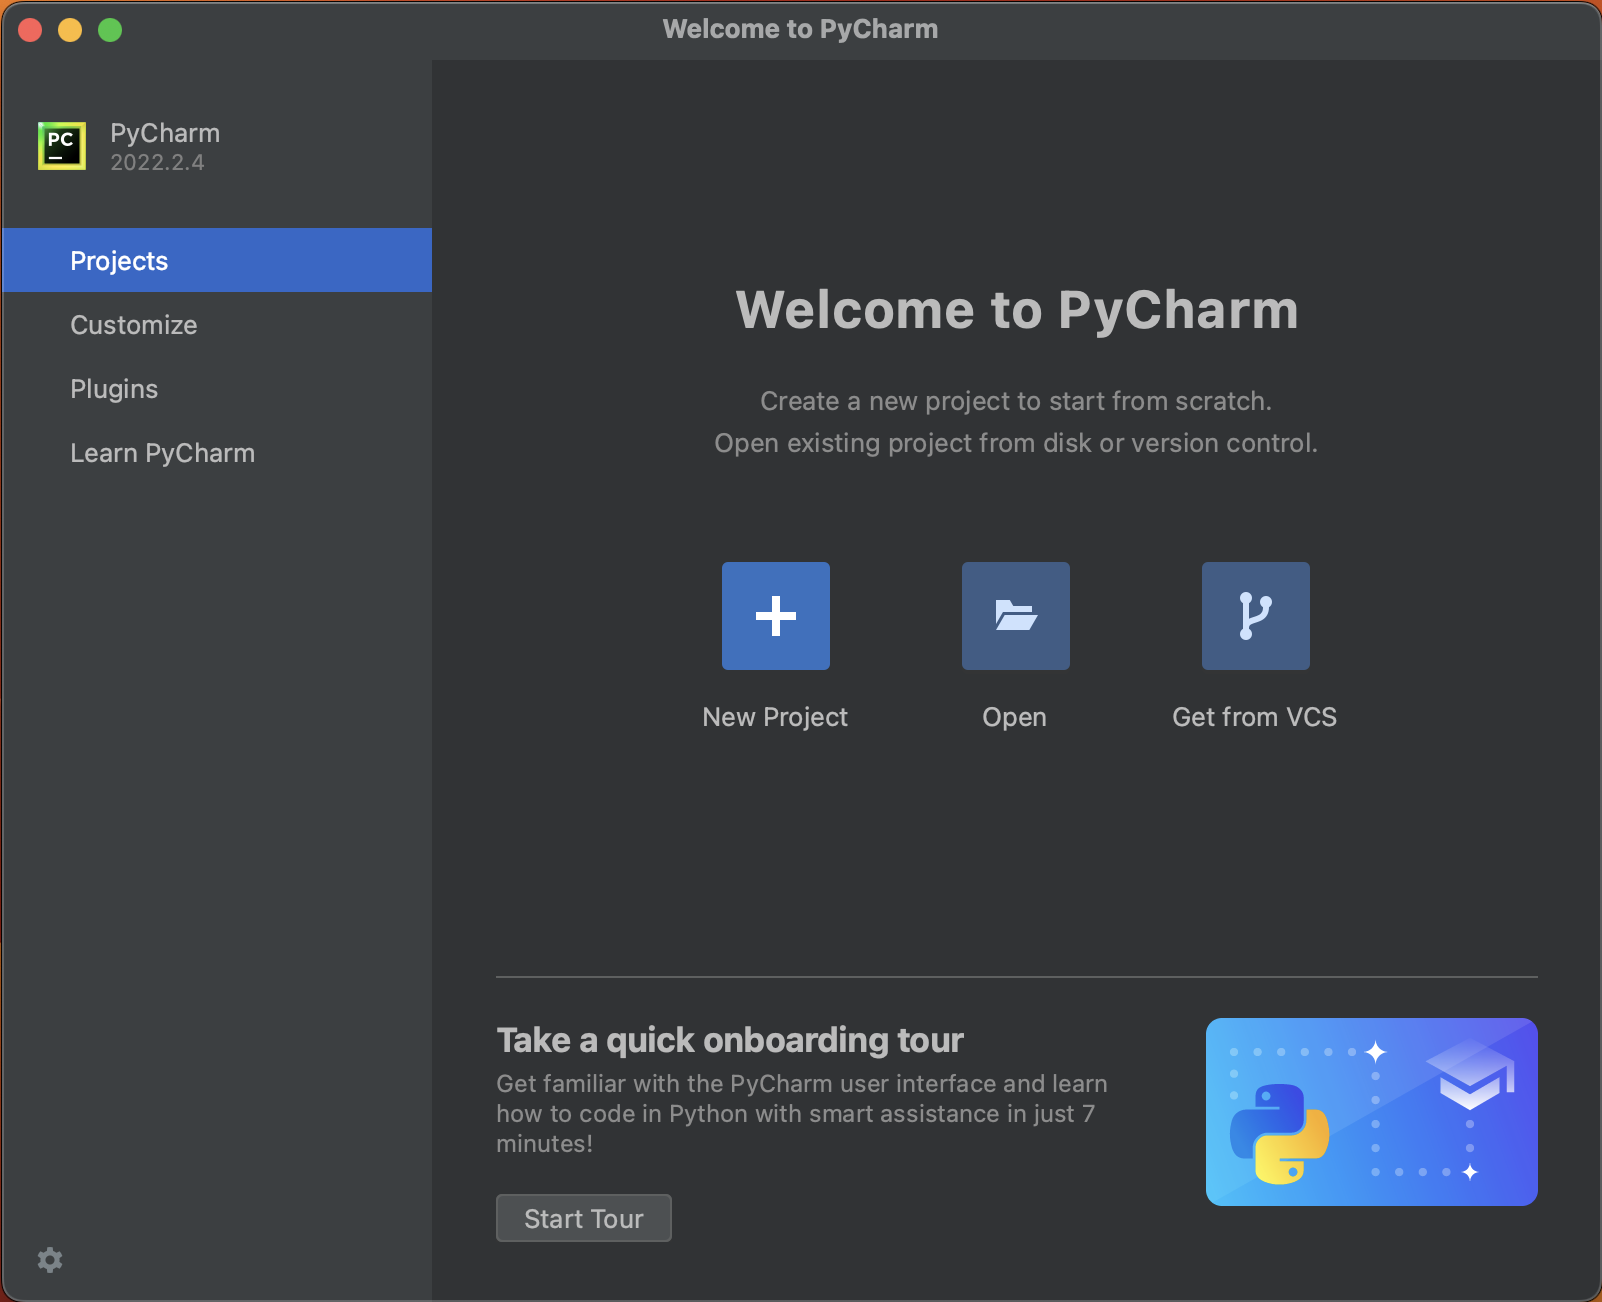The width and height of the screenshot is (1602, 1302).
Task: Close the Welcome window with red button
Action: click(30, 30)
